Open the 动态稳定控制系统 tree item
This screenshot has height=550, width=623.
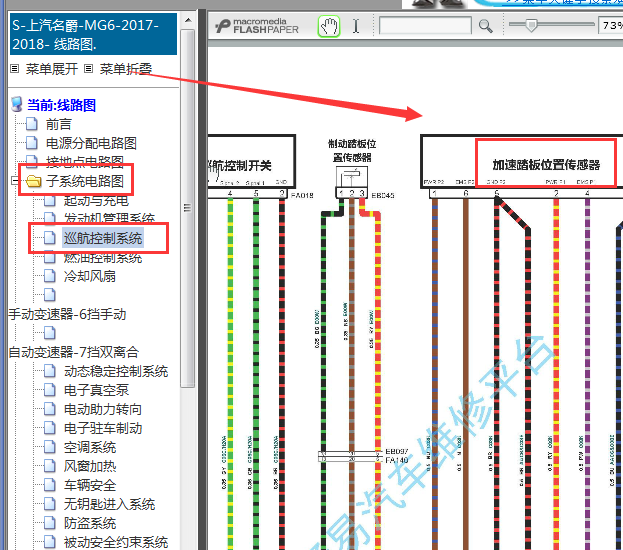(x=116, y=371)
